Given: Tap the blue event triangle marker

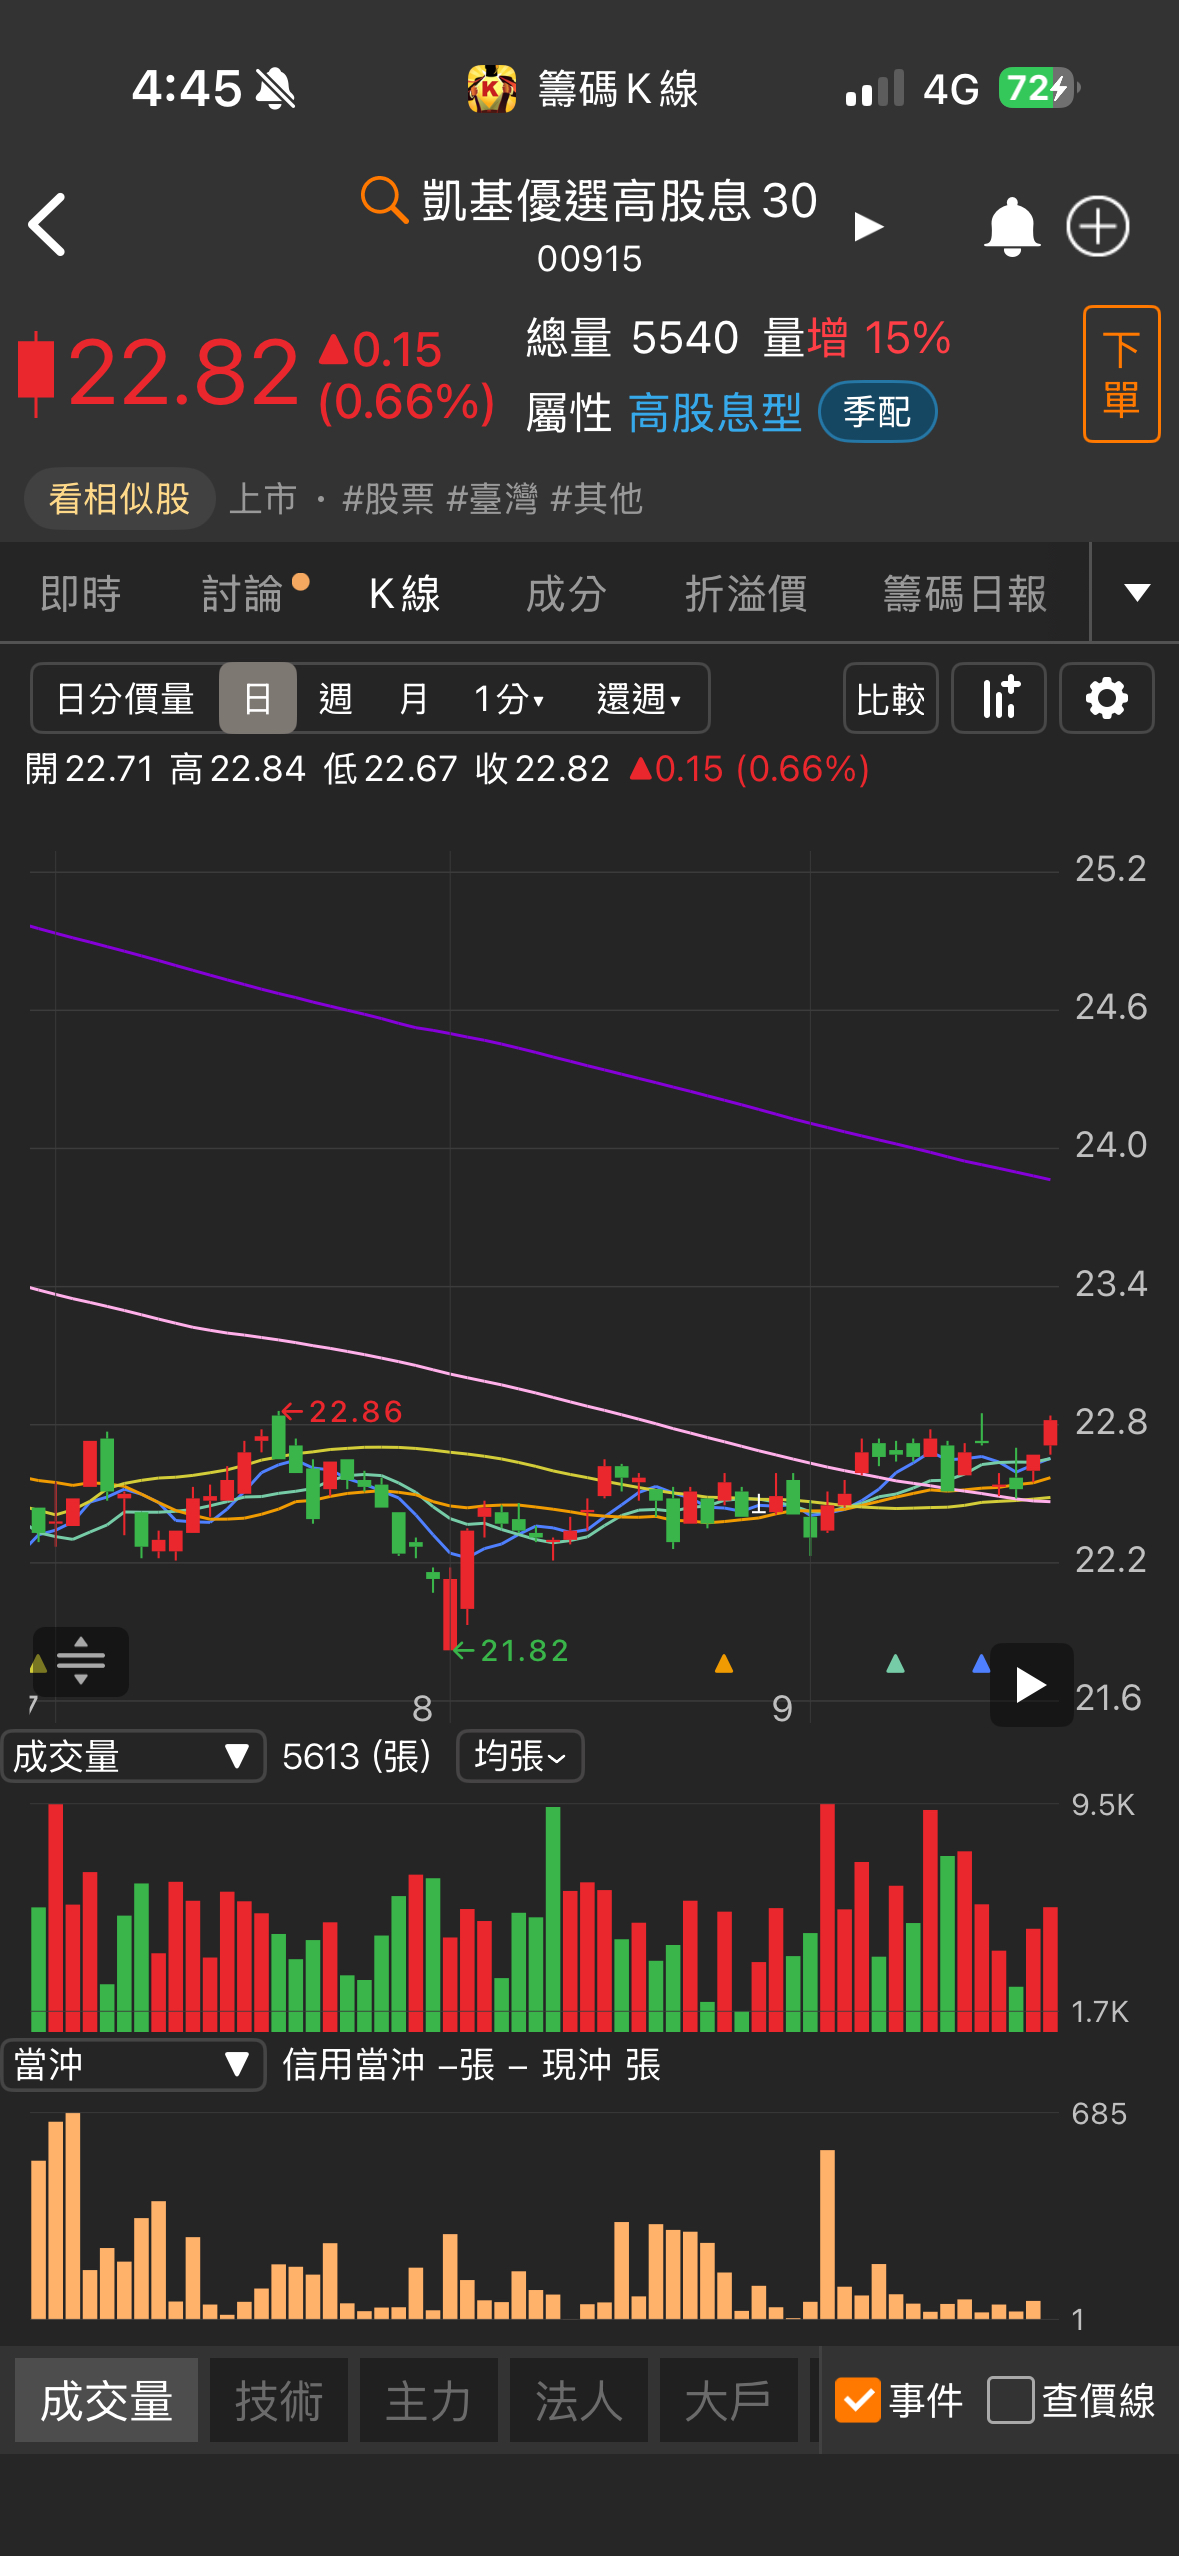Looking at the screenshot, I should point(981,1663).
